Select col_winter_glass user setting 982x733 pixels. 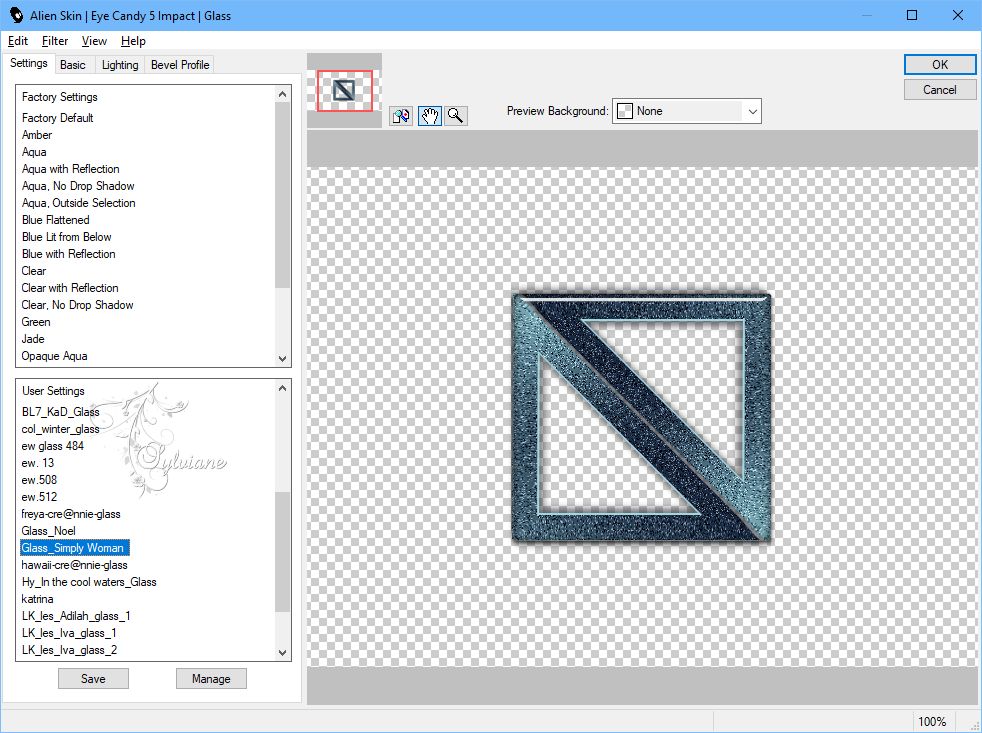coord(60,429)
